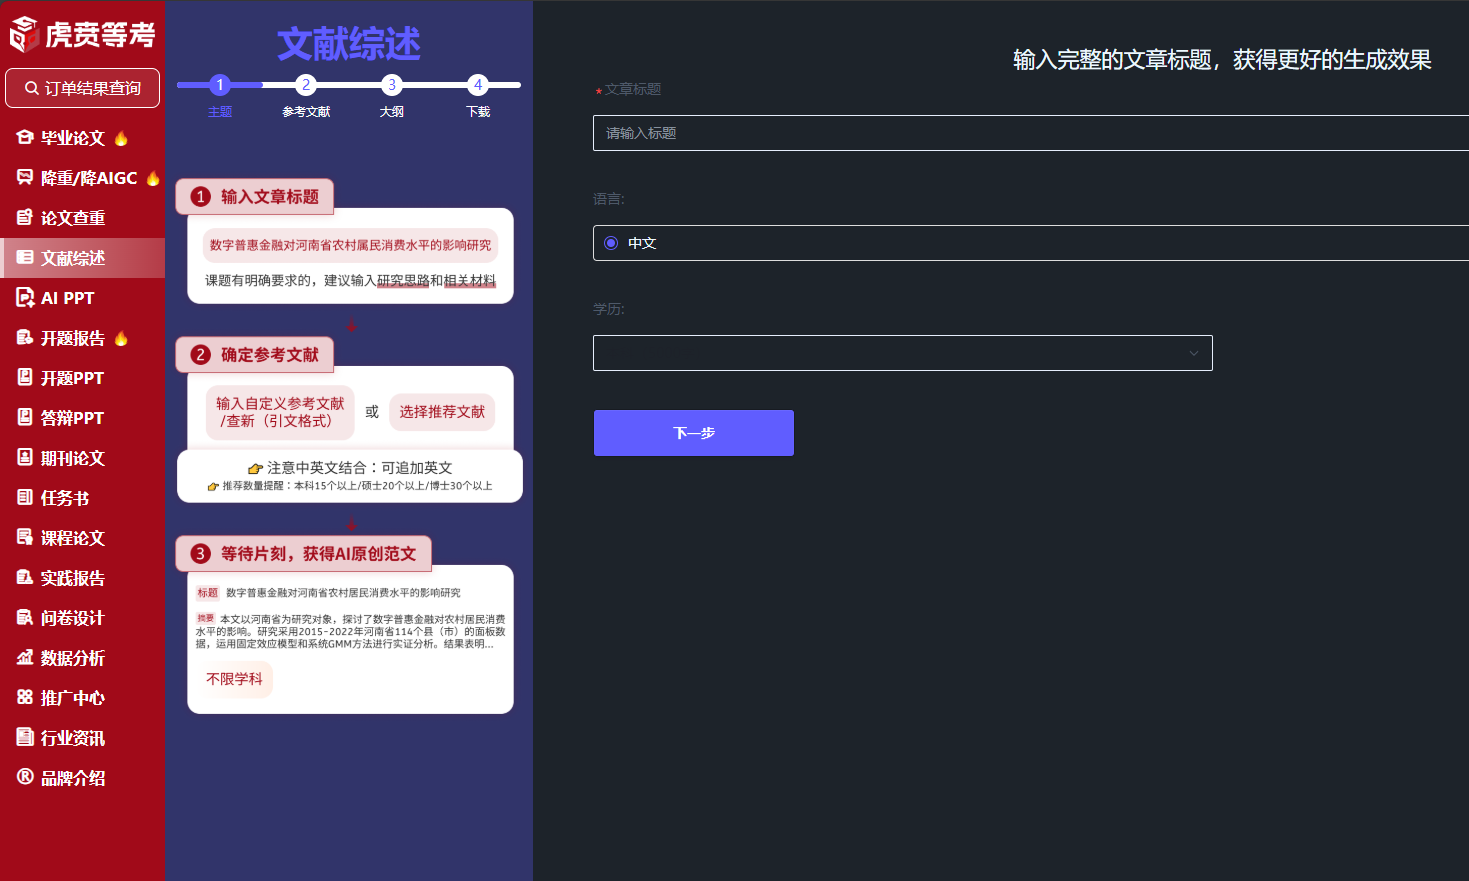Focus the 请输入标题 article title field
The height and width of the screenshot is (881, 1469).
click(1031, 133)
